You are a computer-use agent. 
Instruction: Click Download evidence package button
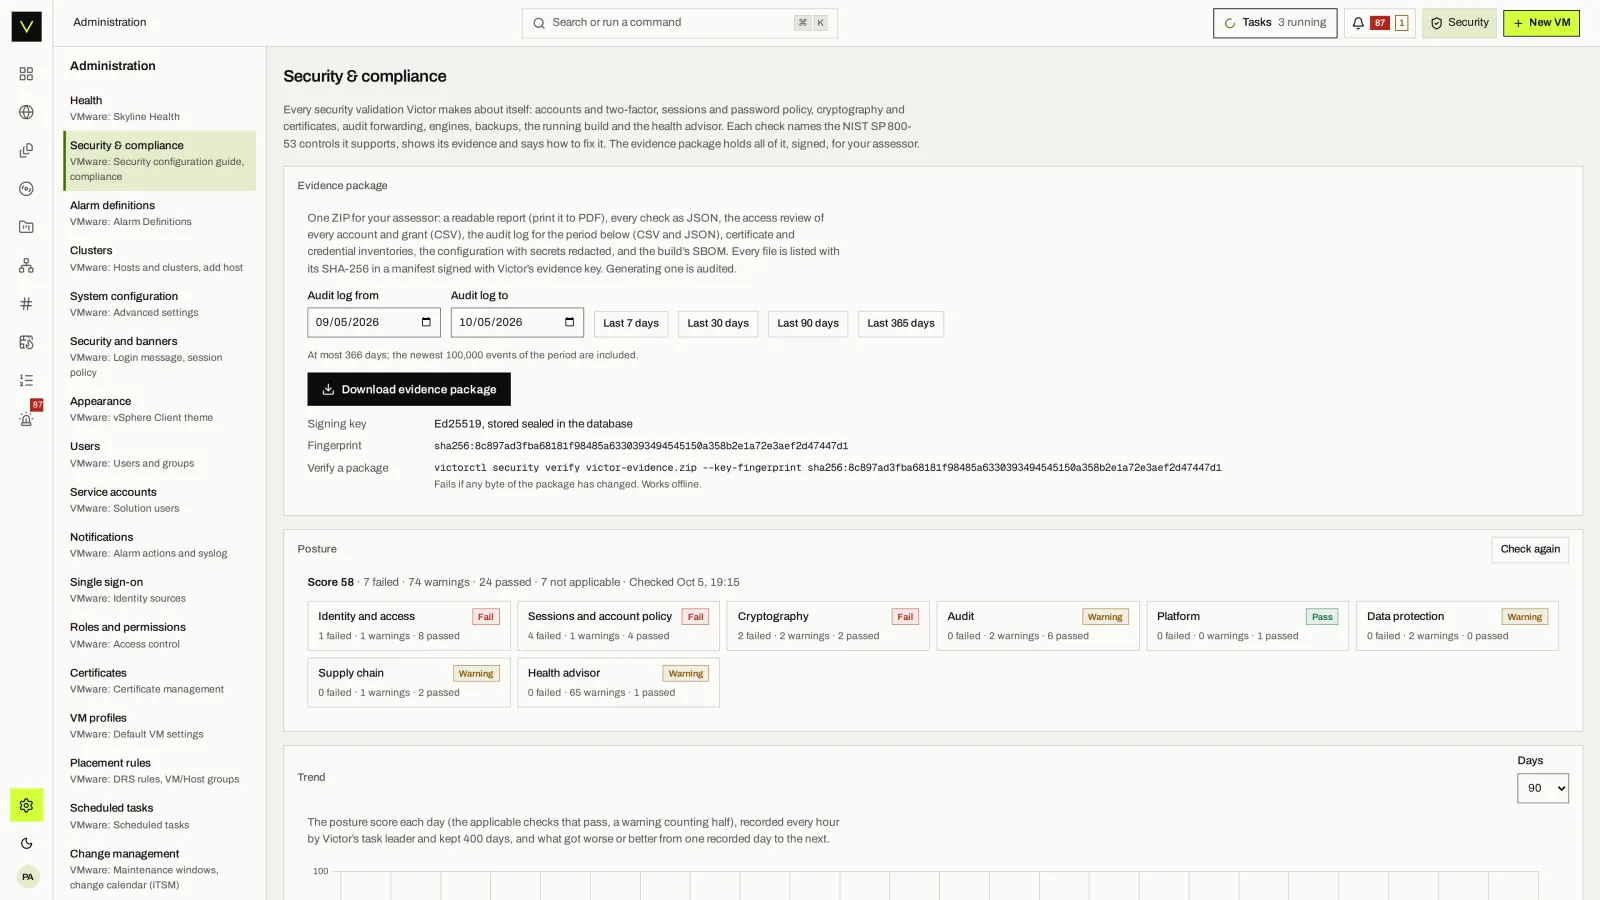409,389
